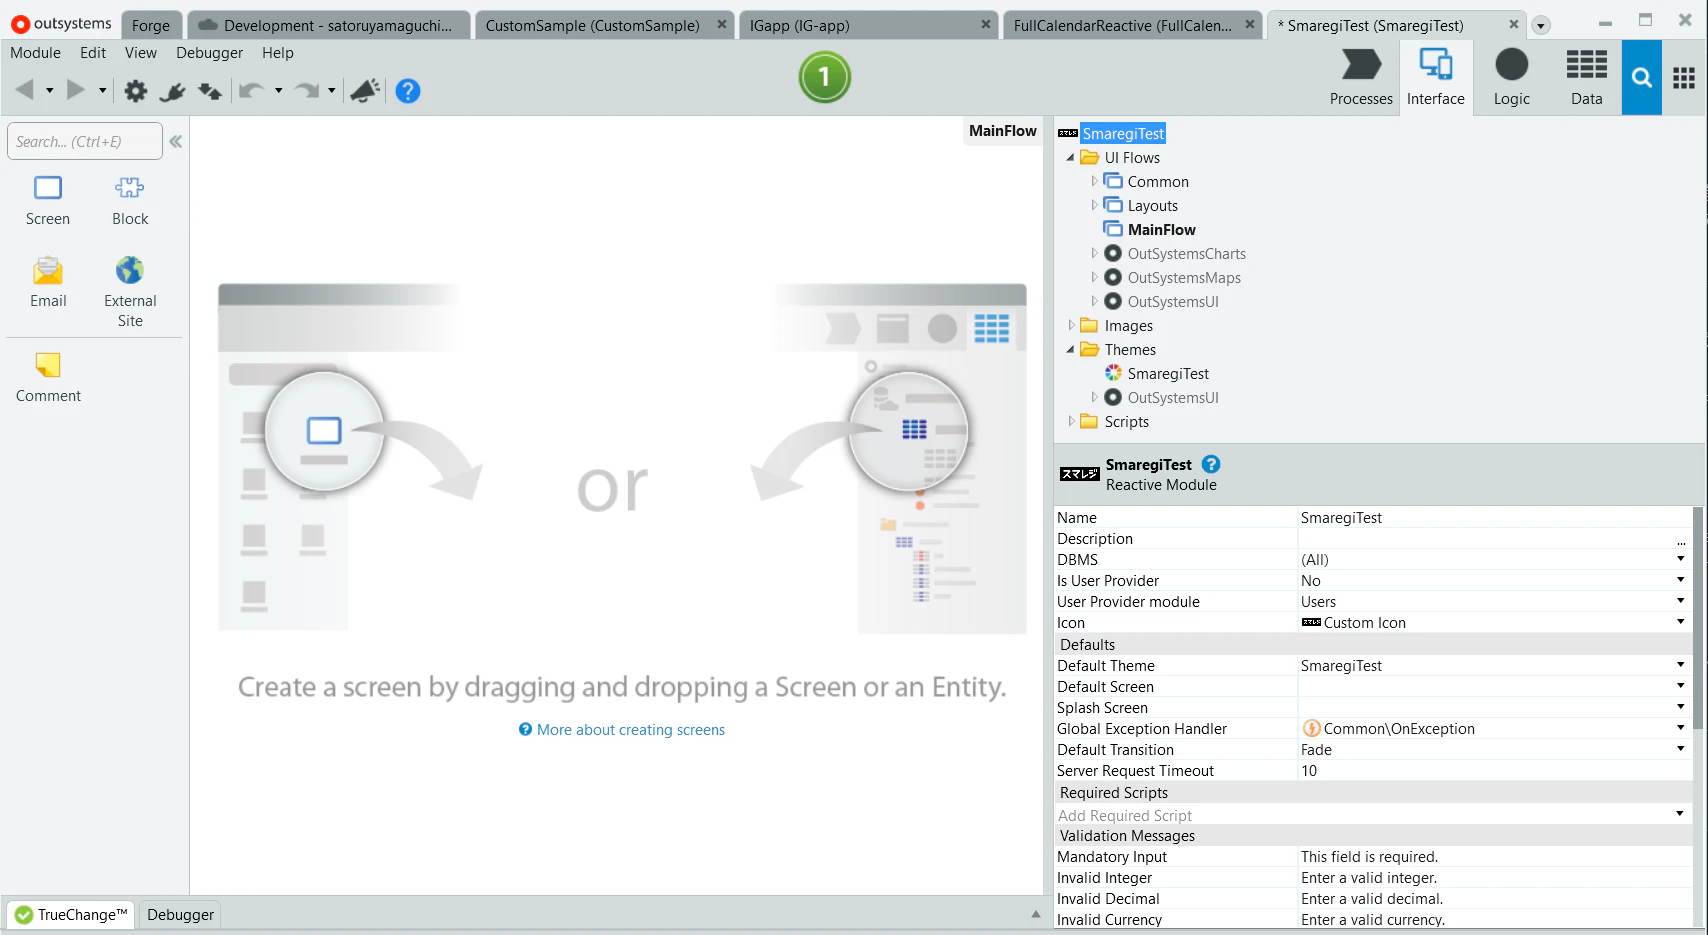Open the TrueChange tab at bottom

click(71, 914)
